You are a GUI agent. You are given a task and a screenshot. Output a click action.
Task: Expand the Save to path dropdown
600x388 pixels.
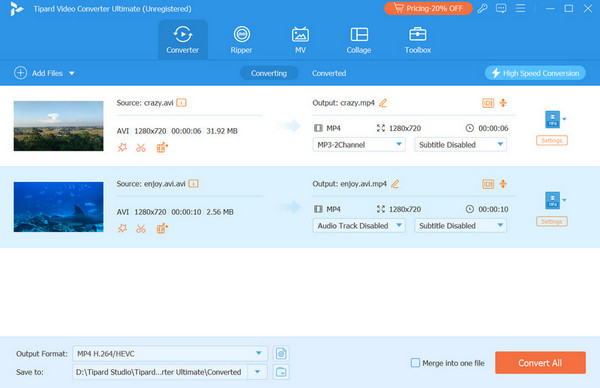(258, 372)
